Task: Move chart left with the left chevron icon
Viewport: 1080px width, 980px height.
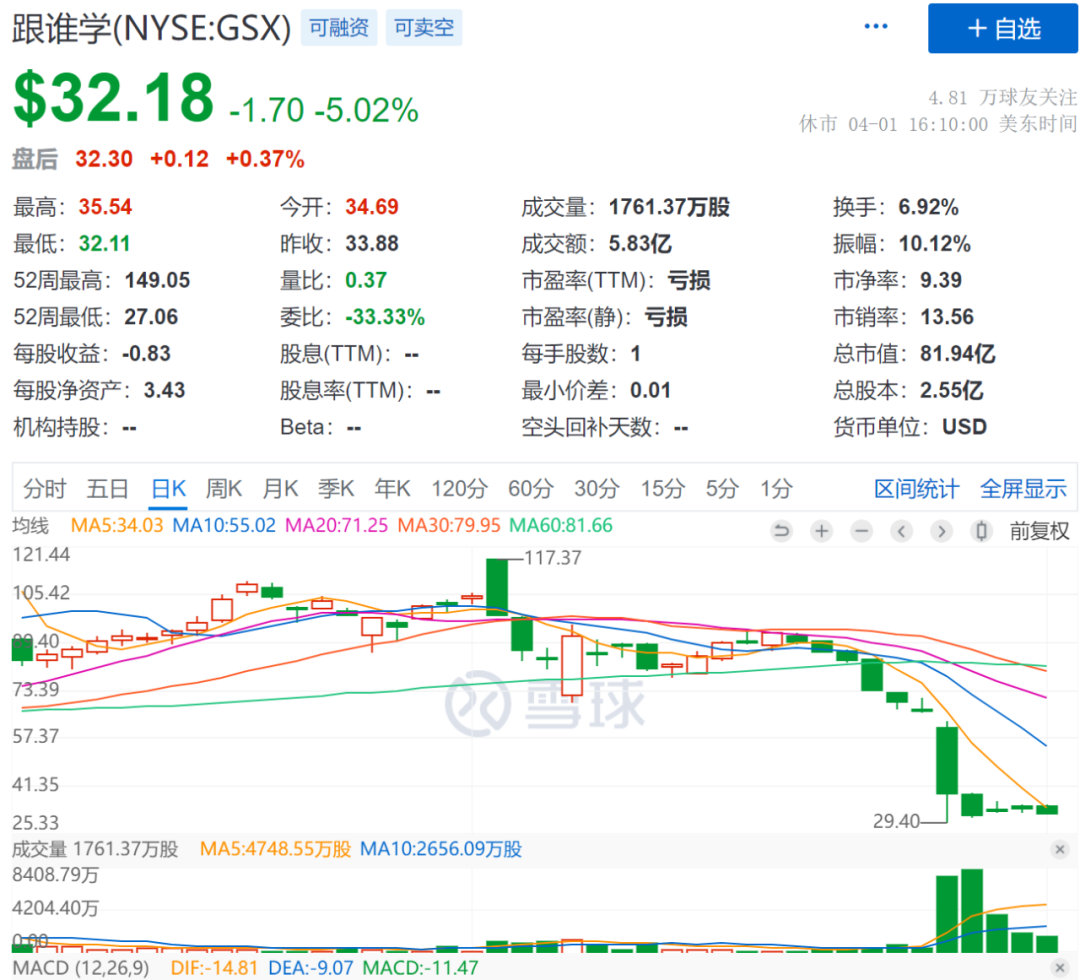Action: click(x=901, y=531)
